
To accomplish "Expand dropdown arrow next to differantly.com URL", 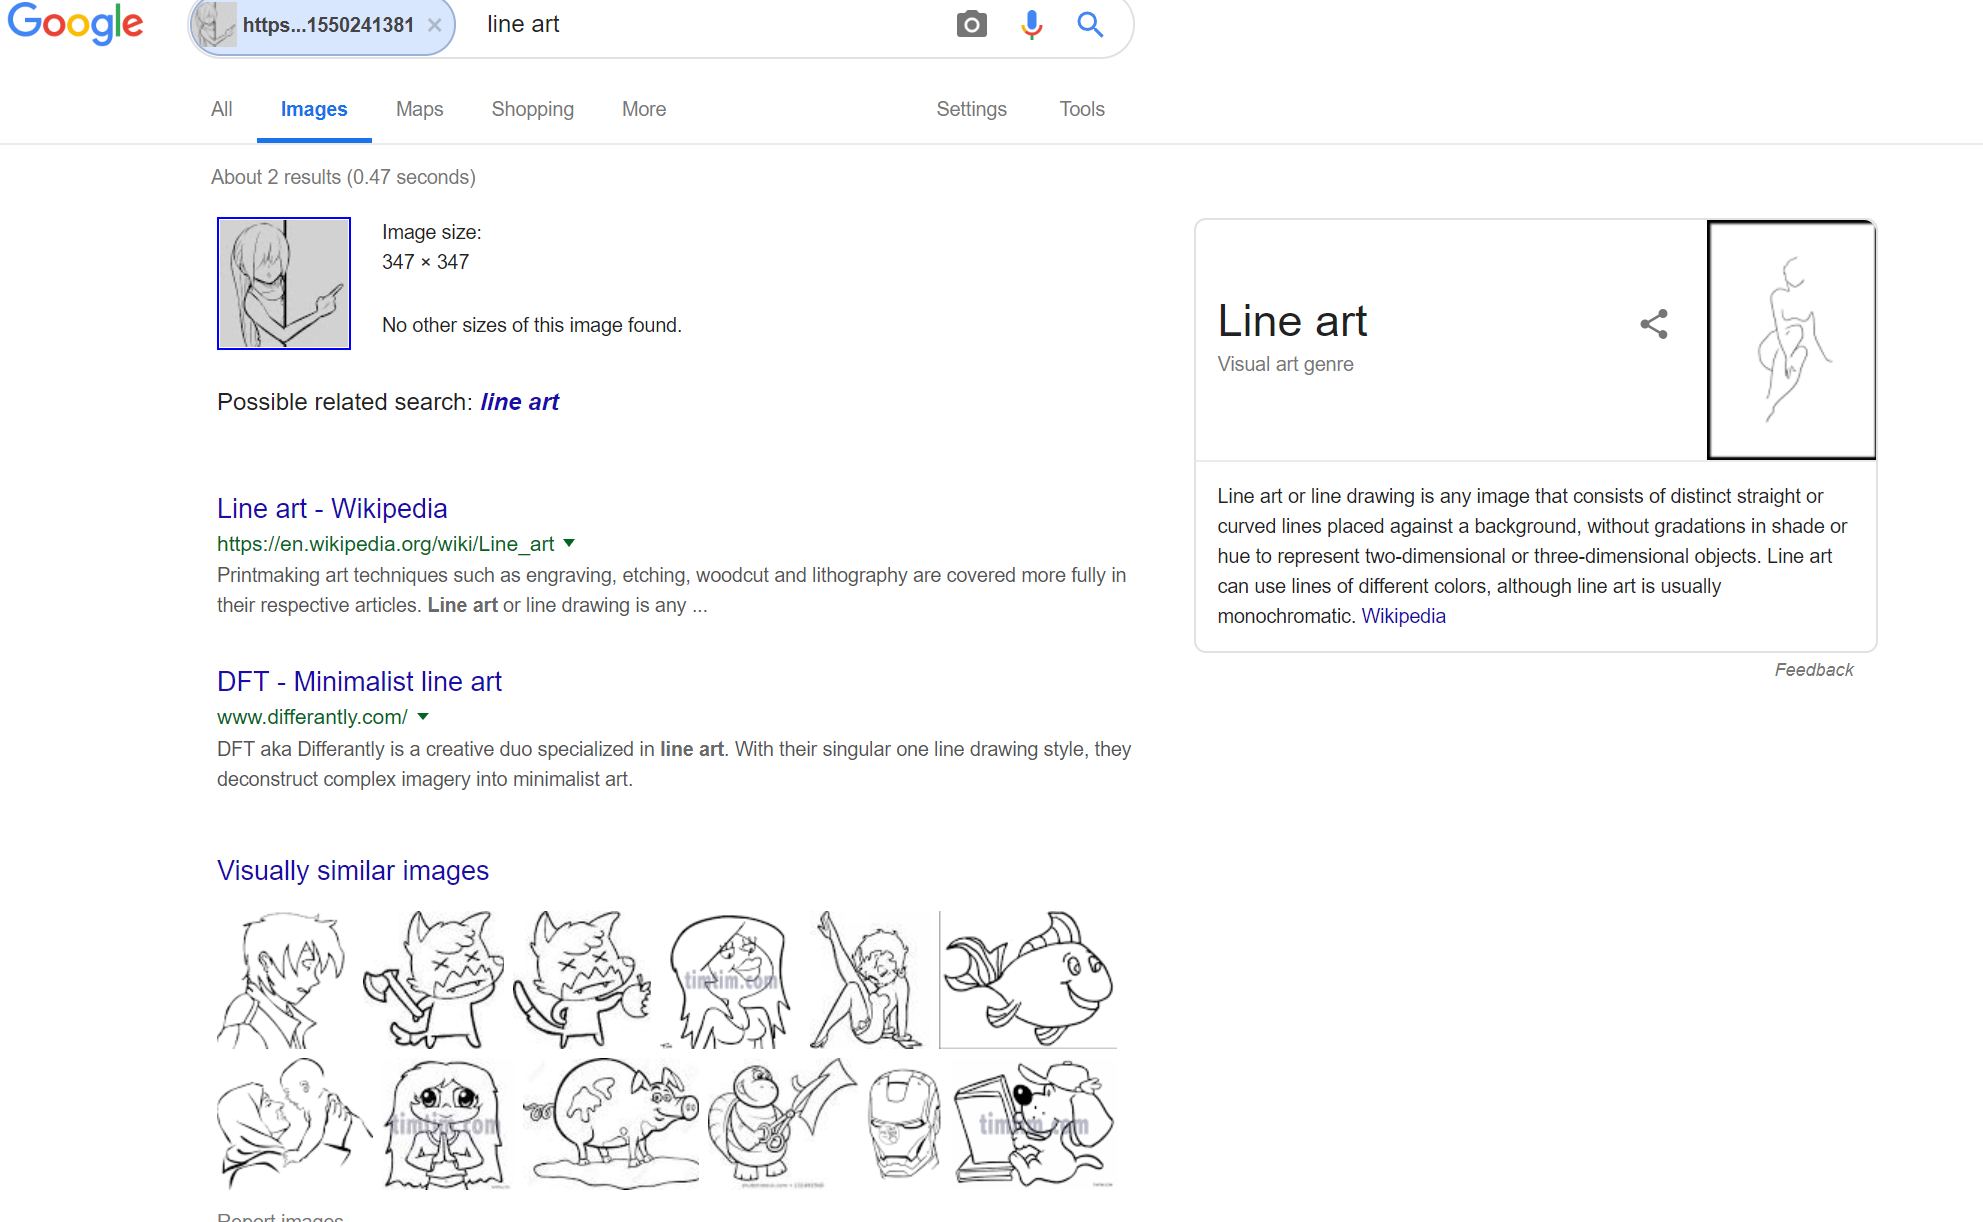I will click(423, 716).
